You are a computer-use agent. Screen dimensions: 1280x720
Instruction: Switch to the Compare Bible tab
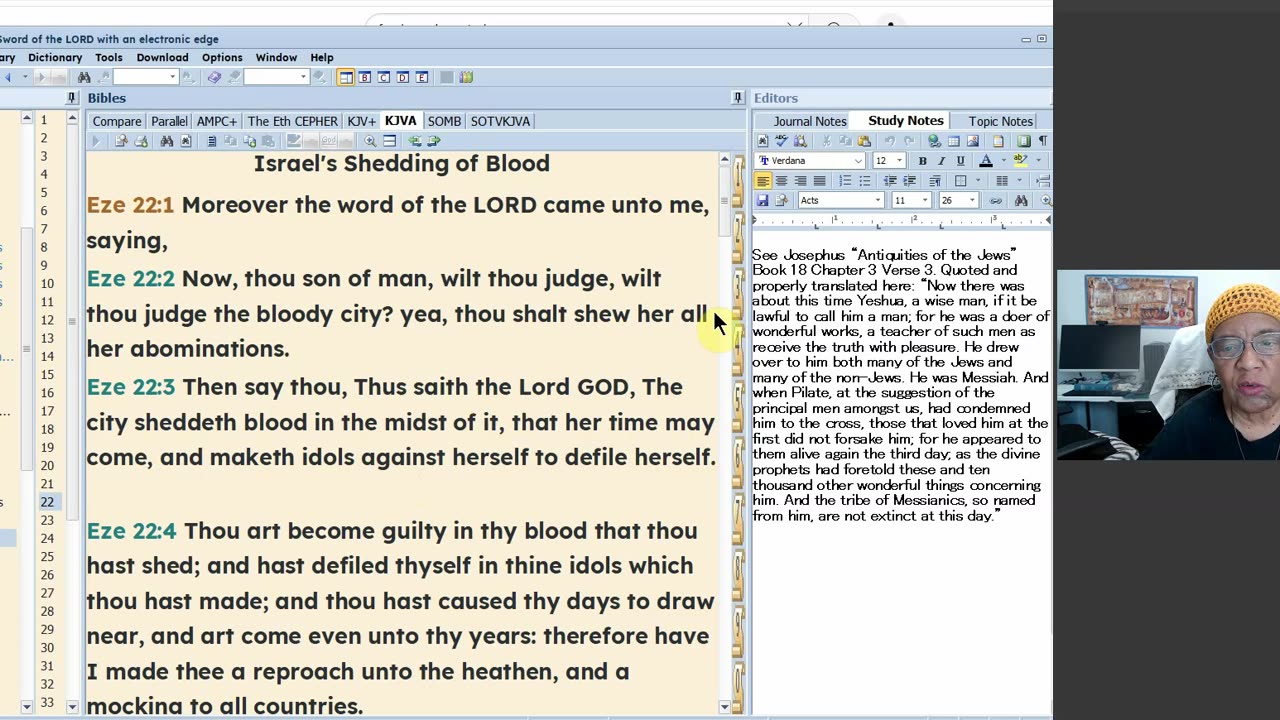[x=117, y=121]
